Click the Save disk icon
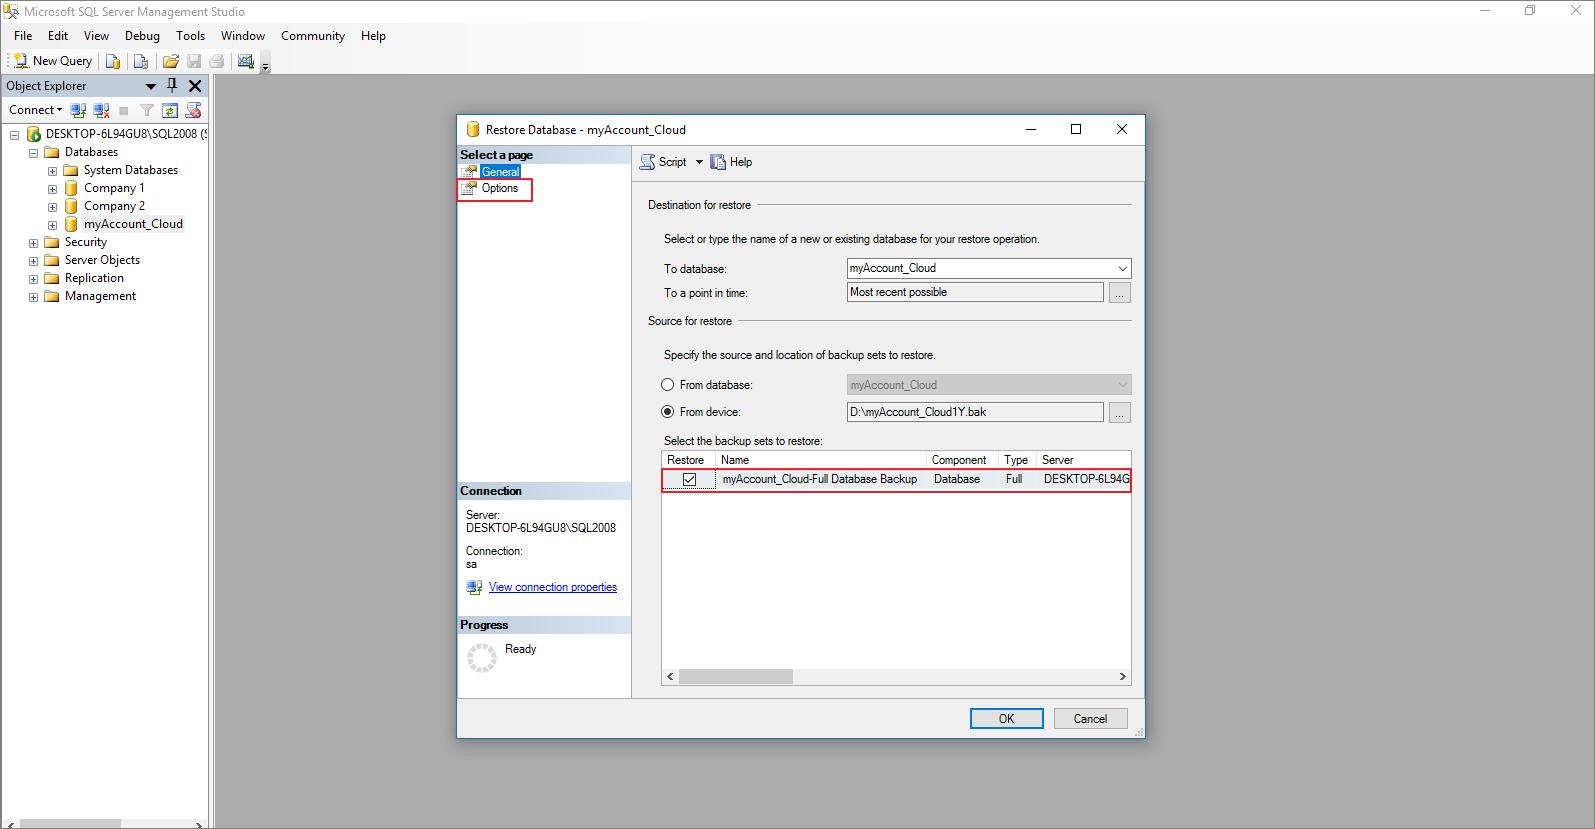1595x829 pixels. (x=194, y=61)
